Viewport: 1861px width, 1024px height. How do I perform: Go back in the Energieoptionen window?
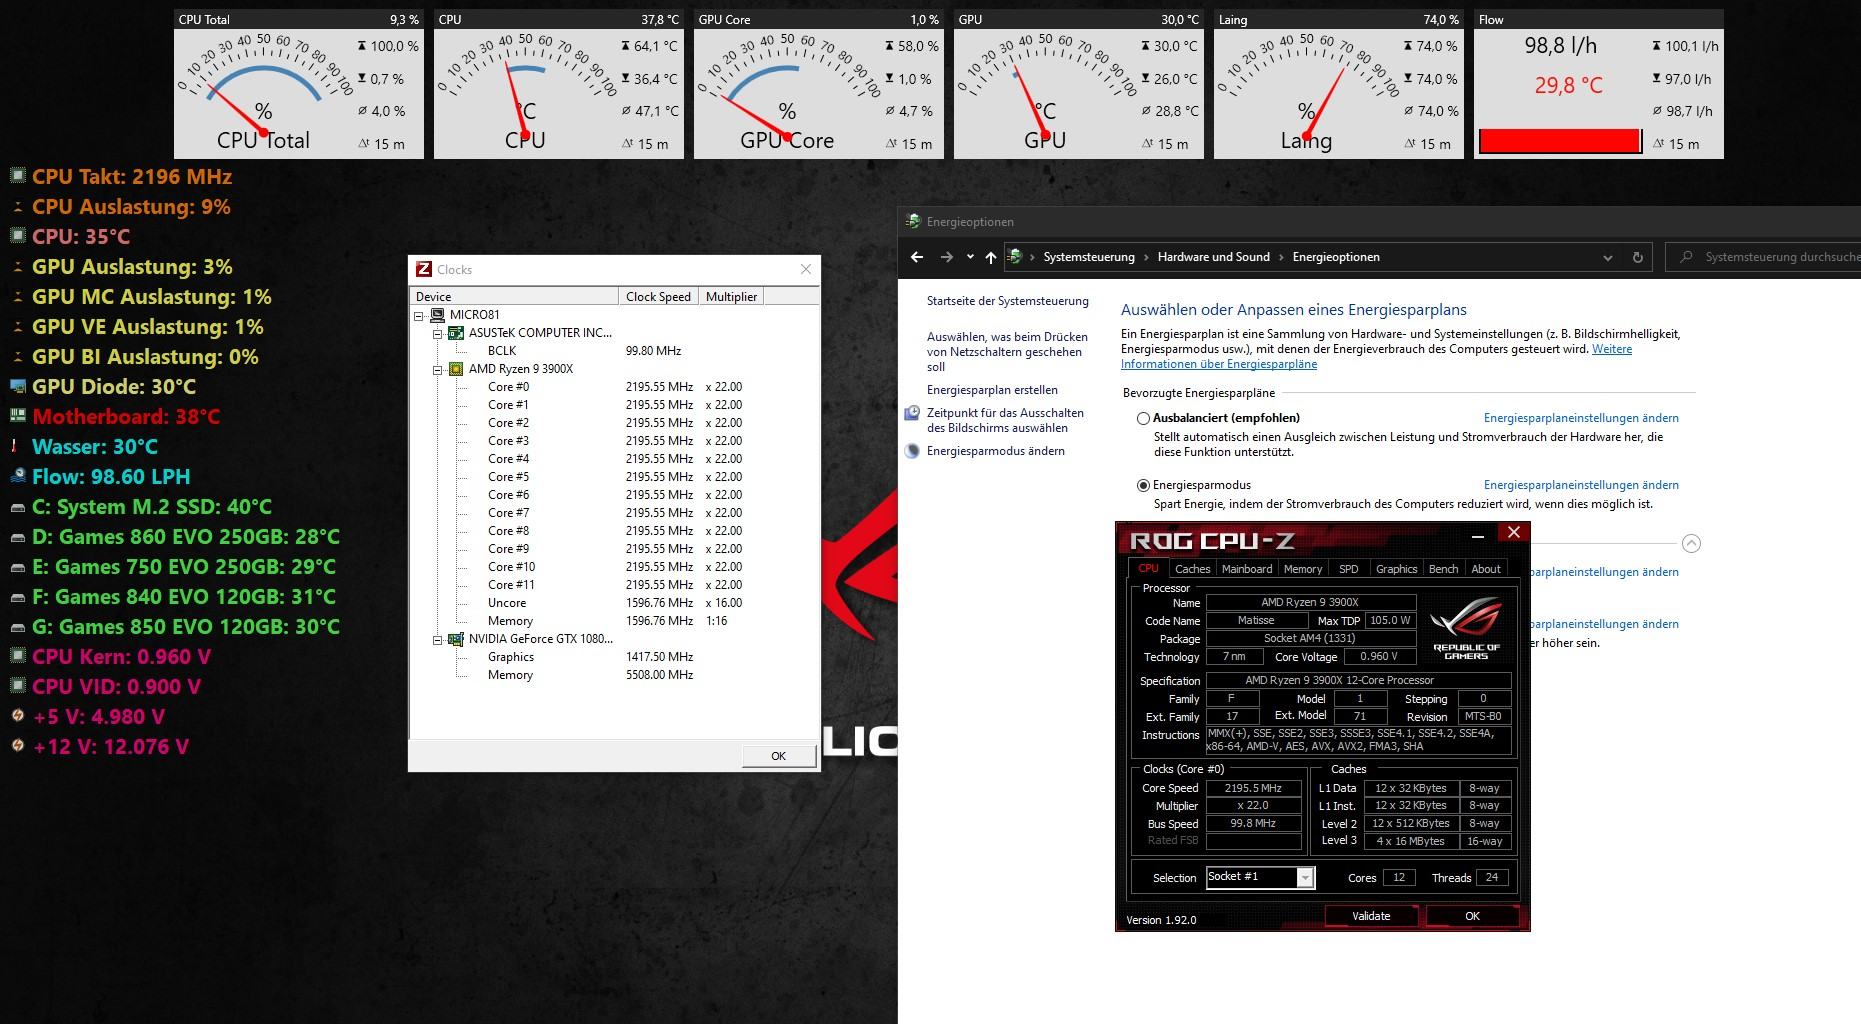[917, 257]
